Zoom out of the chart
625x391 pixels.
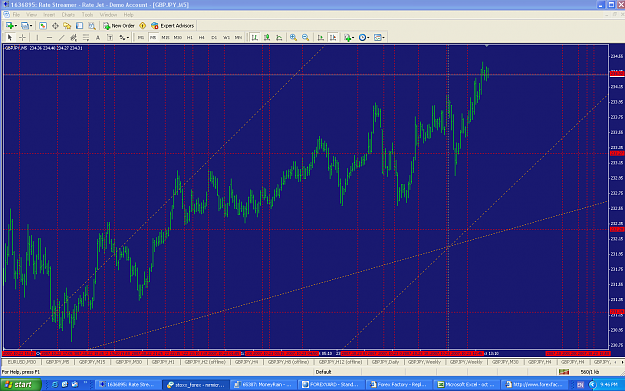(306, 37)
